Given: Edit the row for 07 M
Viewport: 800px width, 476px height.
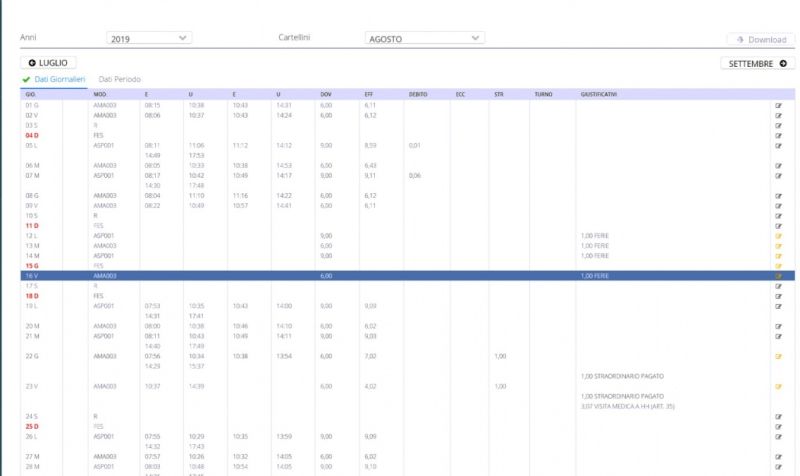Looking at the screenshot, I should 778,176.
